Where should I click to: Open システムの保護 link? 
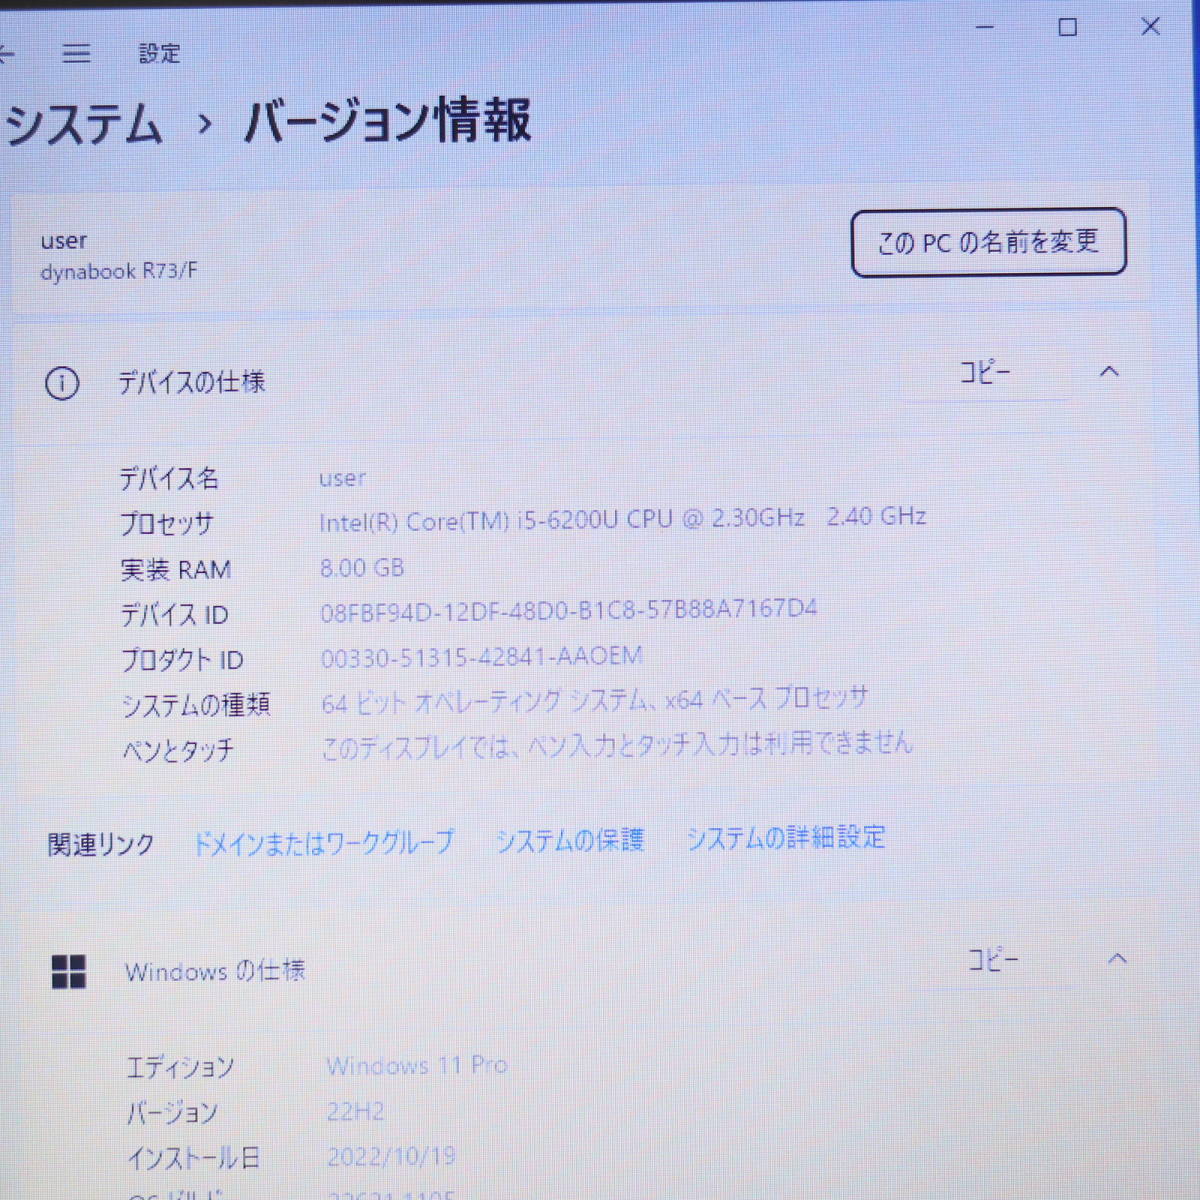pos(570,840)
